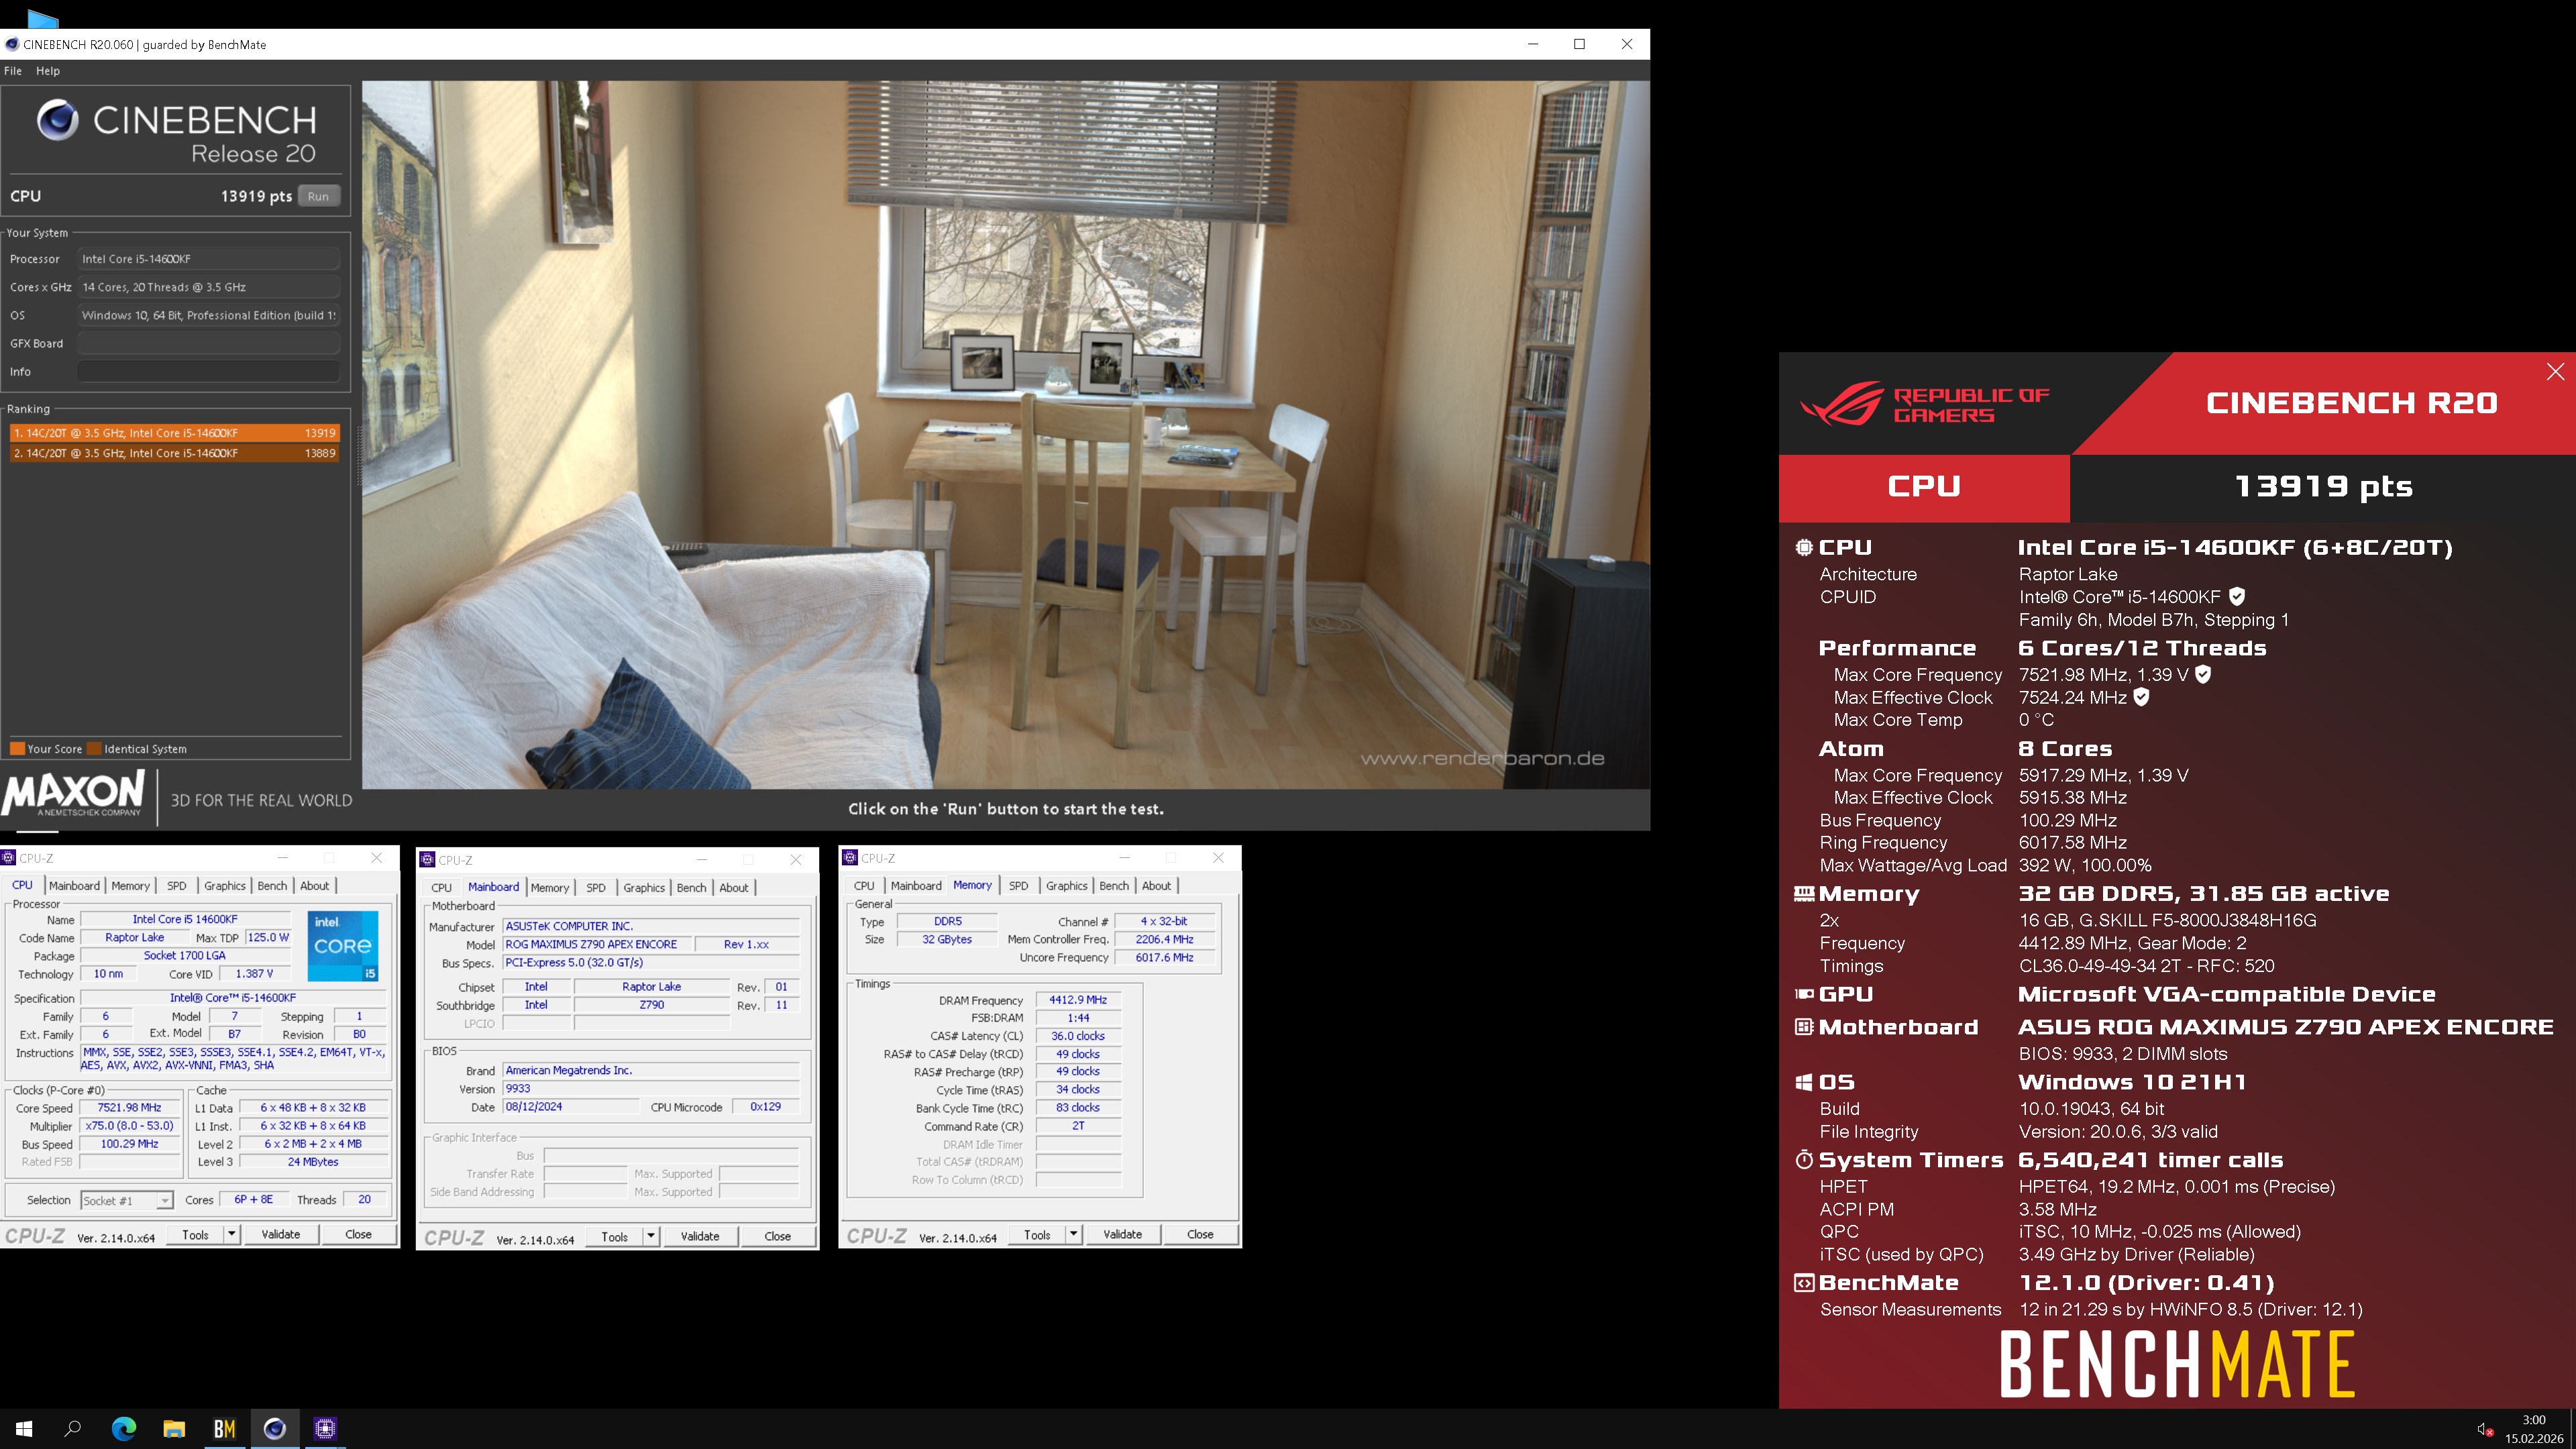Image resolution: width=2576 pixels, height=1449 pixels.
Task: Switch to CPU tab in CPU-Z Memory window
Action: (x=864, y=886)
